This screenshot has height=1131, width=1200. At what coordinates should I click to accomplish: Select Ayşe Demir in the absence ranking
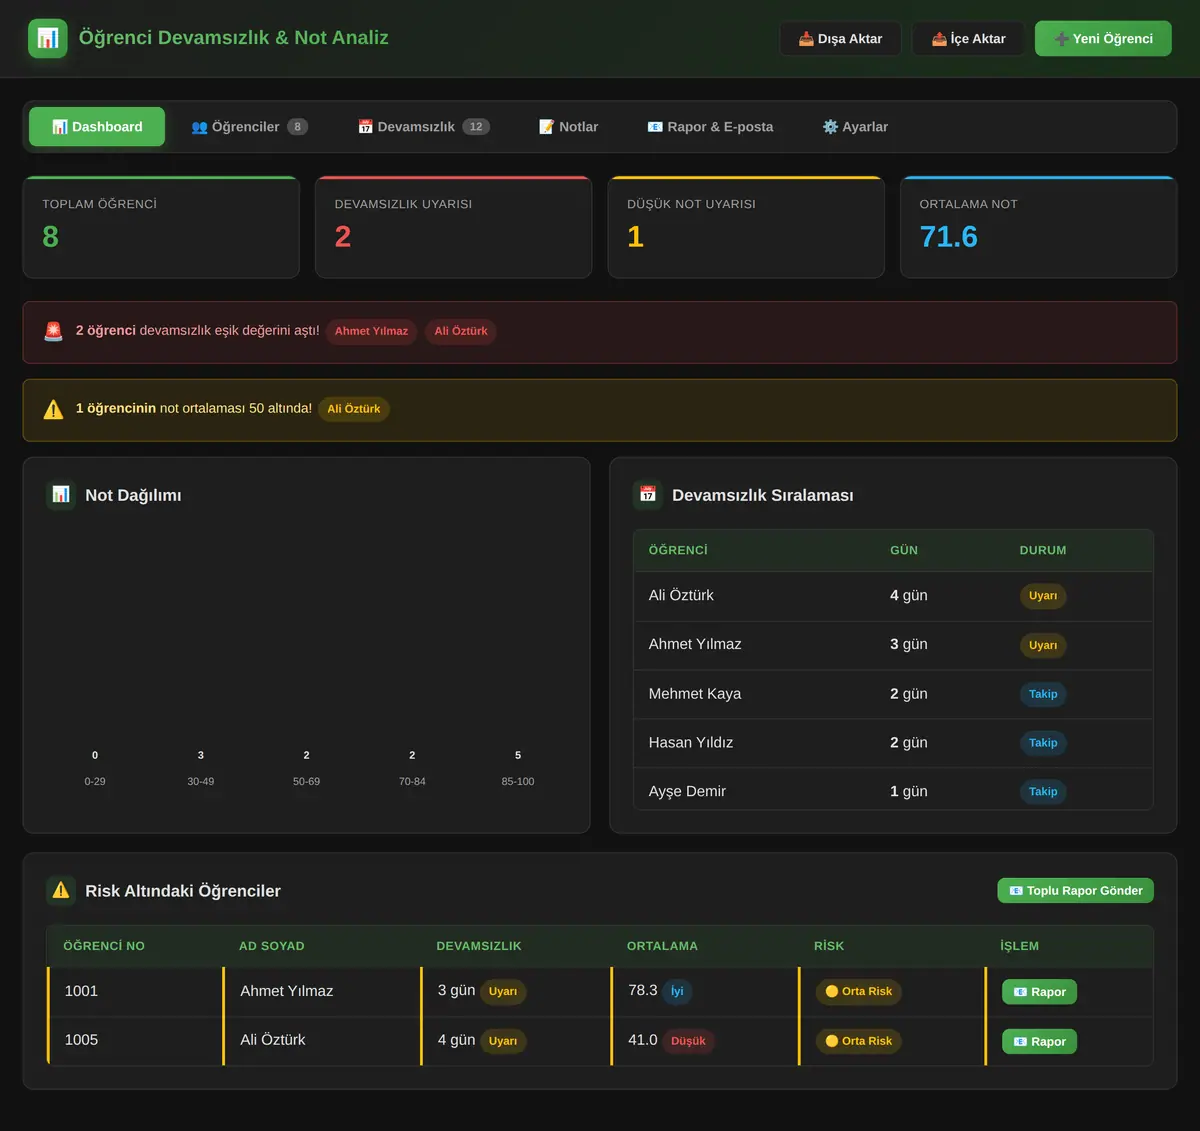pyautogui.click(x=687, y=792)
